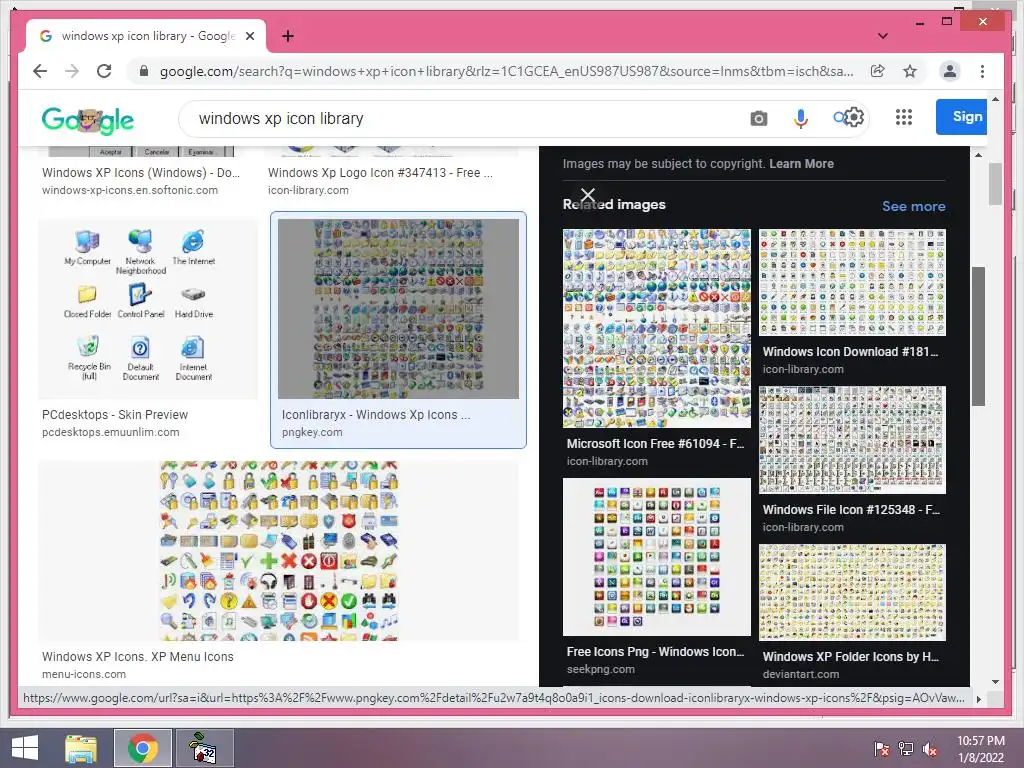Click the page scrollbar up arrow

[x=995, y=99]
